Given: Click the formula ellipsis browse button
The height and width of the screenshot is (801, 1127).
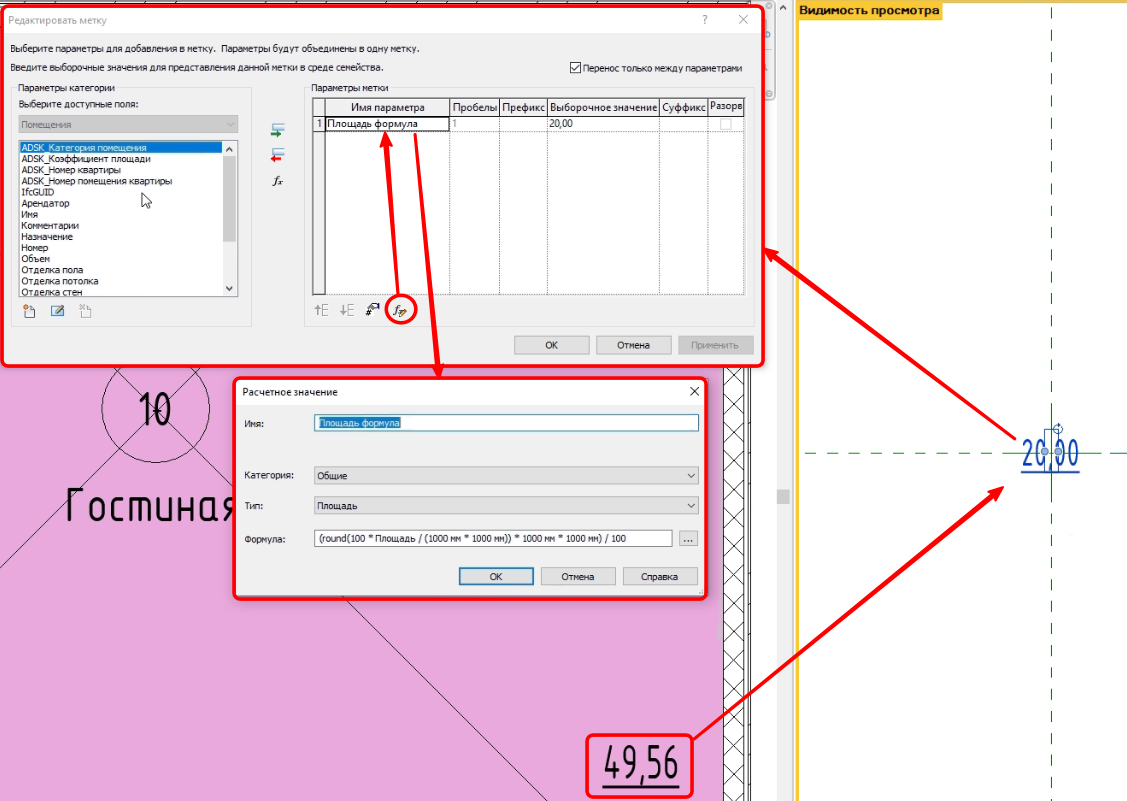Looking at the screenshot, I should pos(687,539).
